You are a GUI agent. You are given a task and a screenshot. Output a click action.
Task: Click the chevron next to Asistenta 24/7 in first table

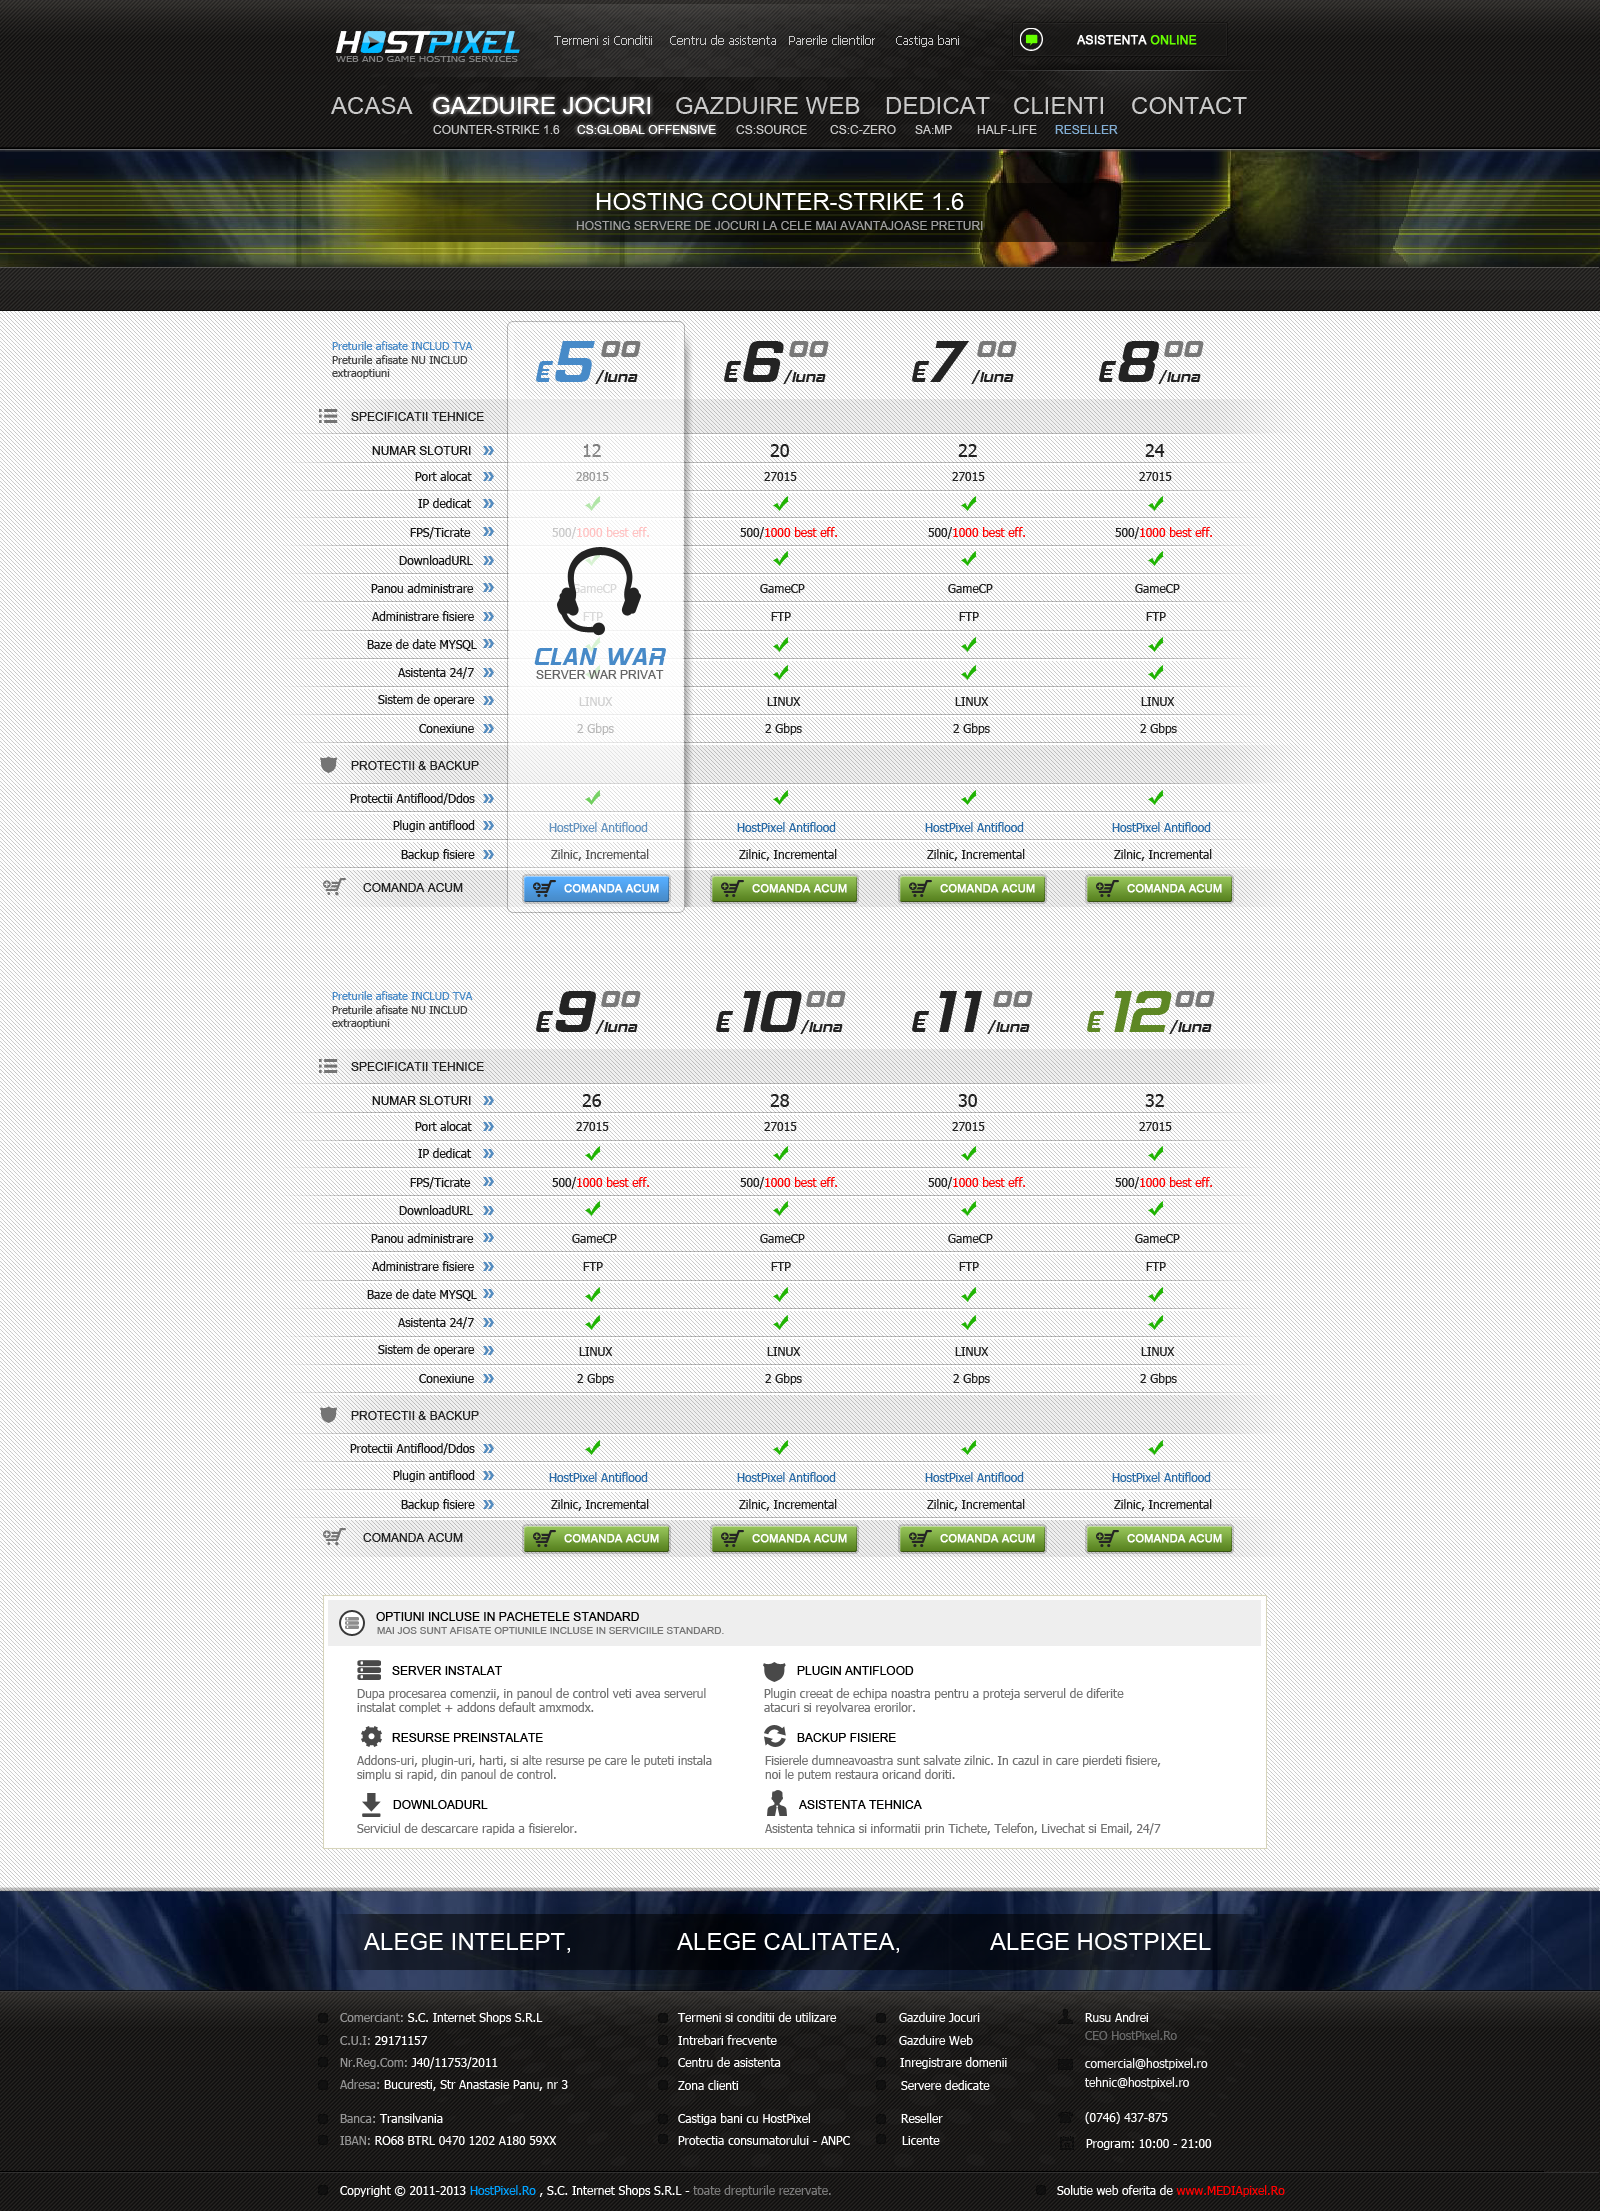(x=488, y=672)
